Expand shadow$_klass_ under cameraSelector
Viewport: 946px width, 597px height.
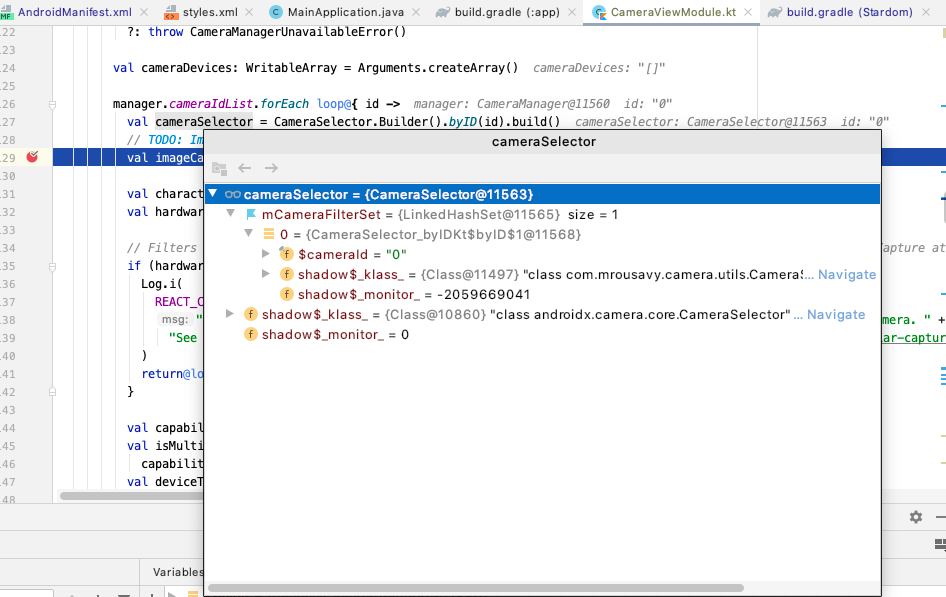point(231,314)
